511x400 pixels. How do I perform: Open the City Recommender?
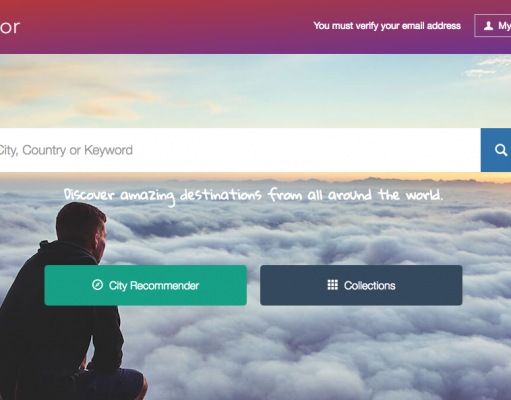coord(145,285)
